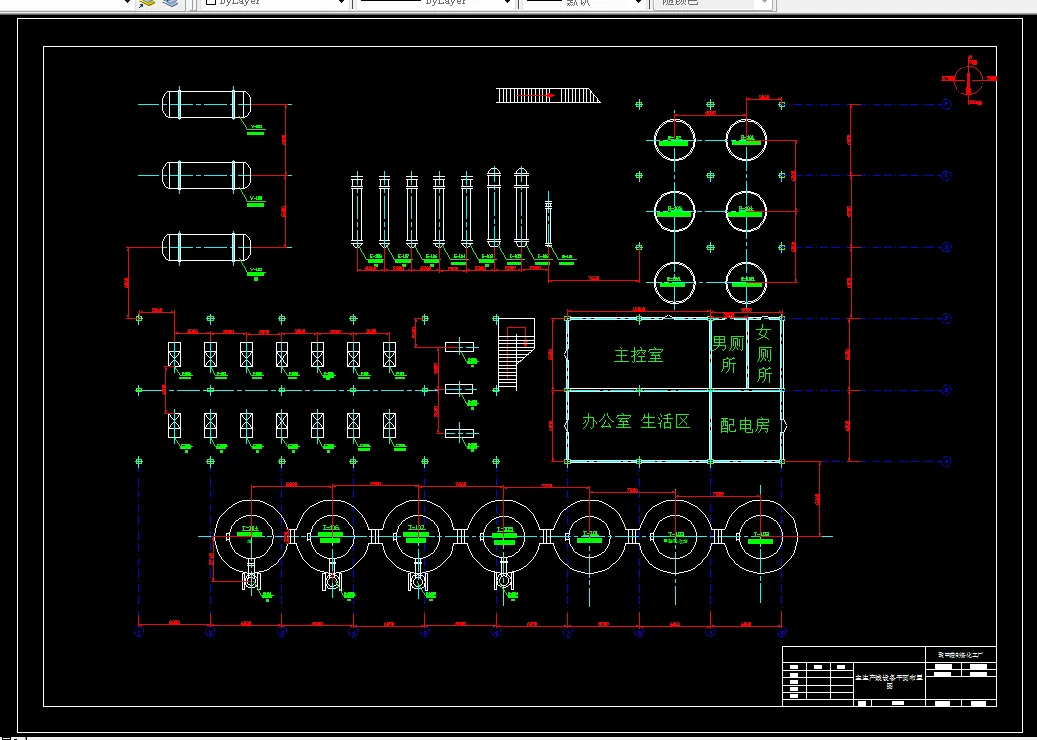
Task: Select the last axis bubble at bottom right
Action: [782, 632]
